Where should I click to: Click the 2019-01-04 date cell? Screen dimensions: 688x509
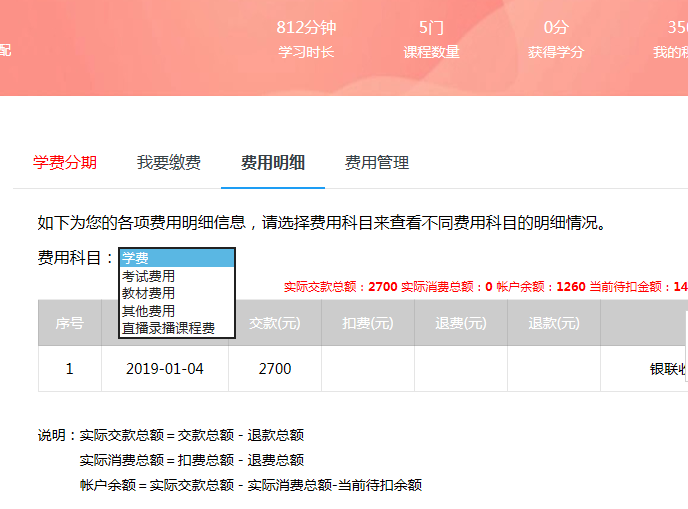tap(165, 369)
